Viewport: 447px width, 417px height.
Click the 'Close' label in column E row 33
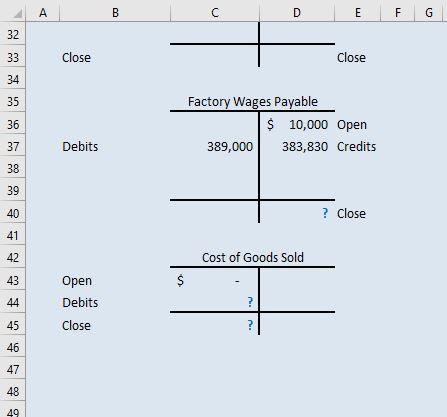(x=351, y=57)
